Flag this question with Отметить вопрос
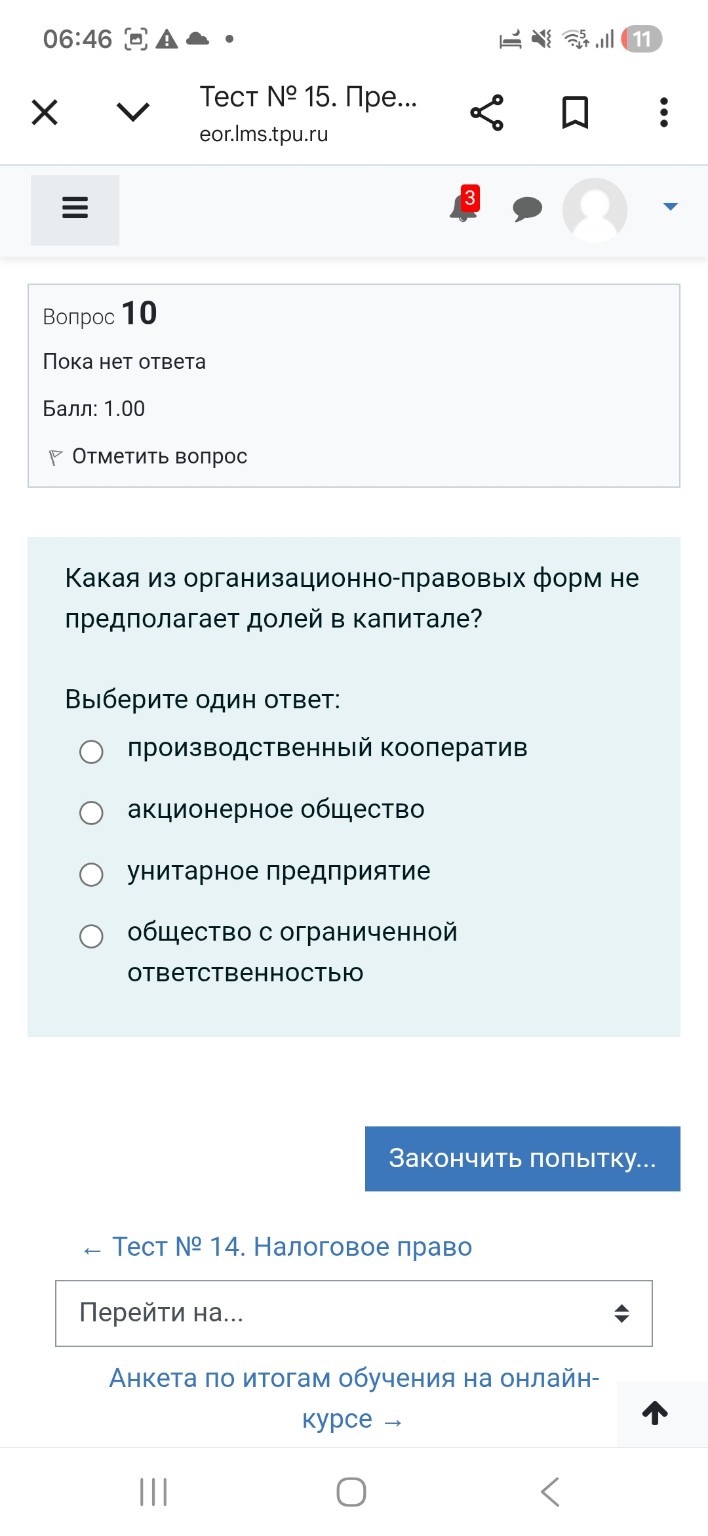Viewport: 708px width, 1536px height. tap(158, 456)
